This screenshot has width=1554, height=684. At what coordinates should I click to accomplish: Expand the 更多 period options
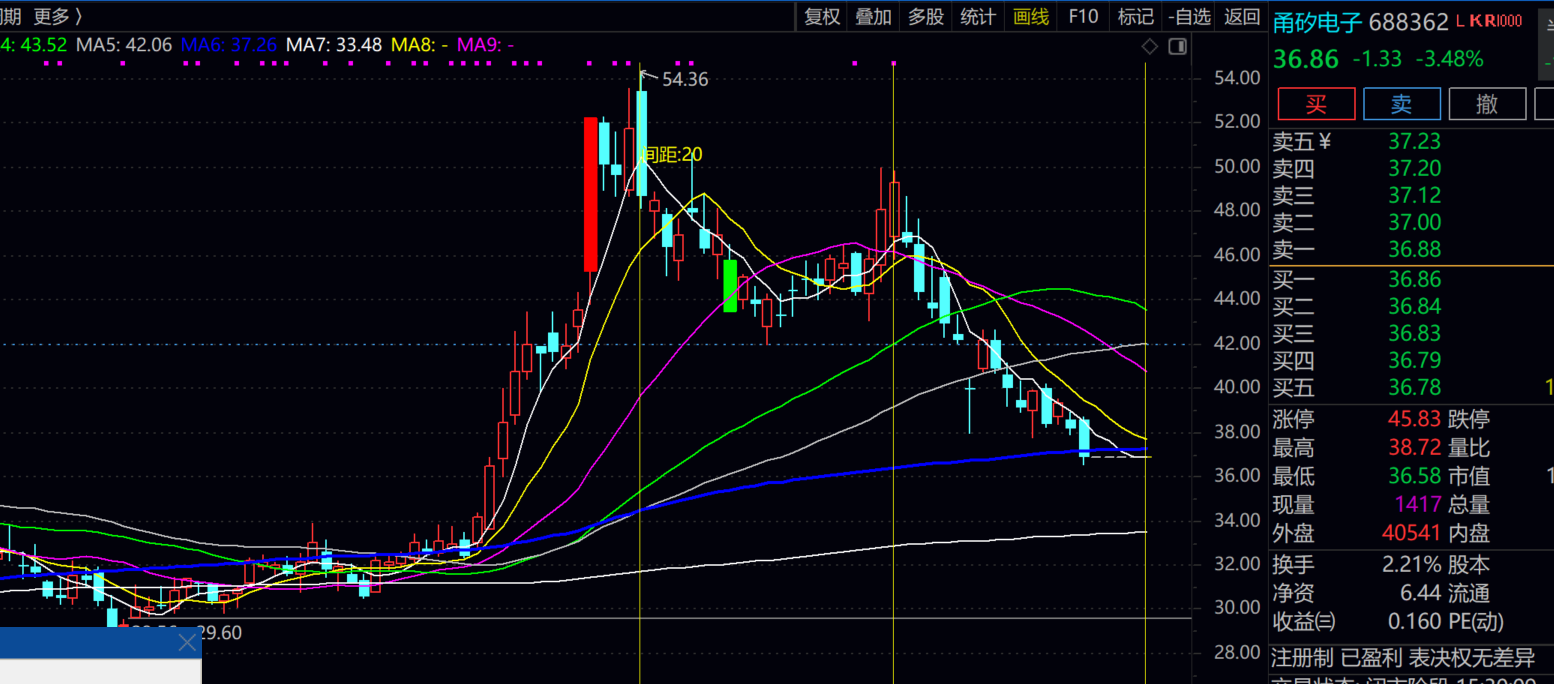point(57,16)
